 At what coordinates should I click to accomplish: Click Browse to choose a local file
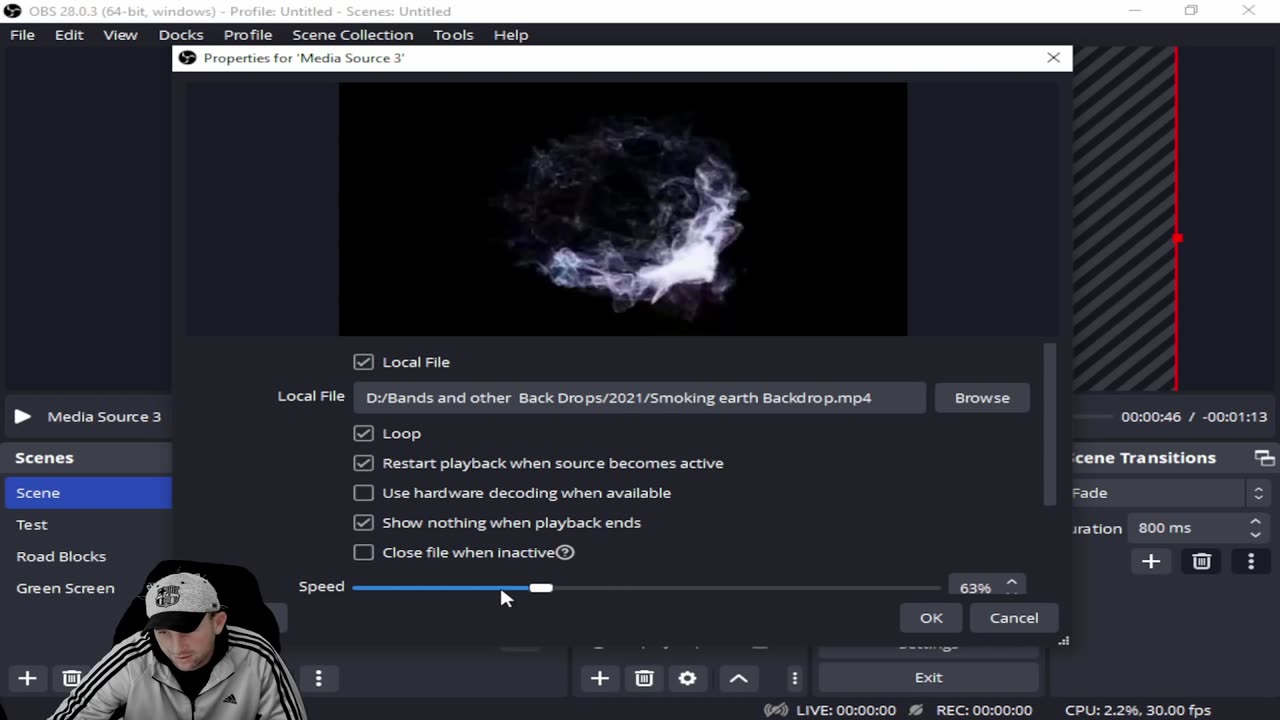point(982,398)
